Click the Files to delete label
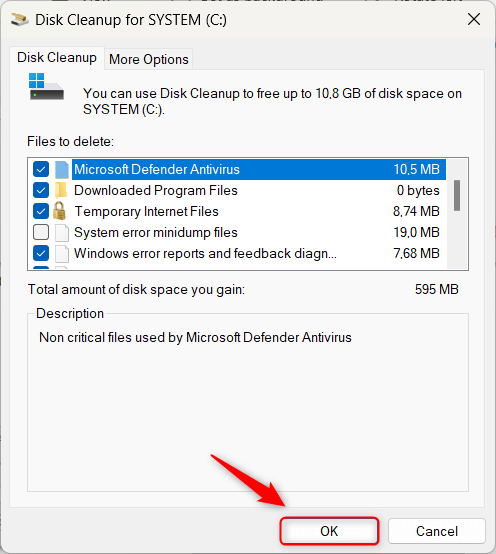This screenshot has height=554, width=496. [x=70, y=142]
